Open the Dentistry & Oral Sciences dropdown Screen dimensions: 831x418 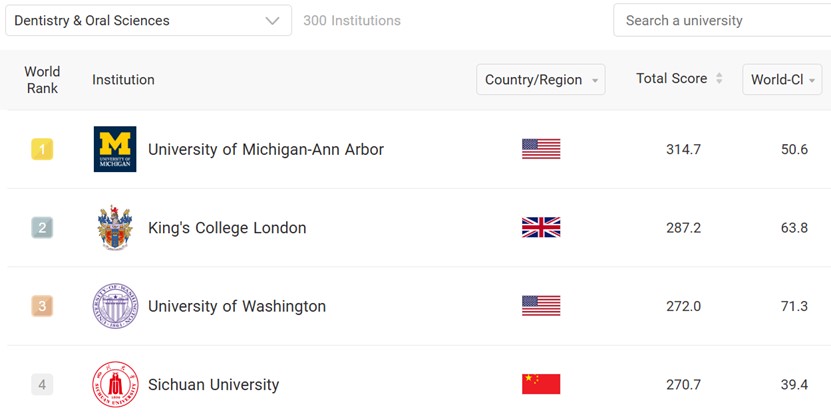pyautogui.click(x=148, y=21)
